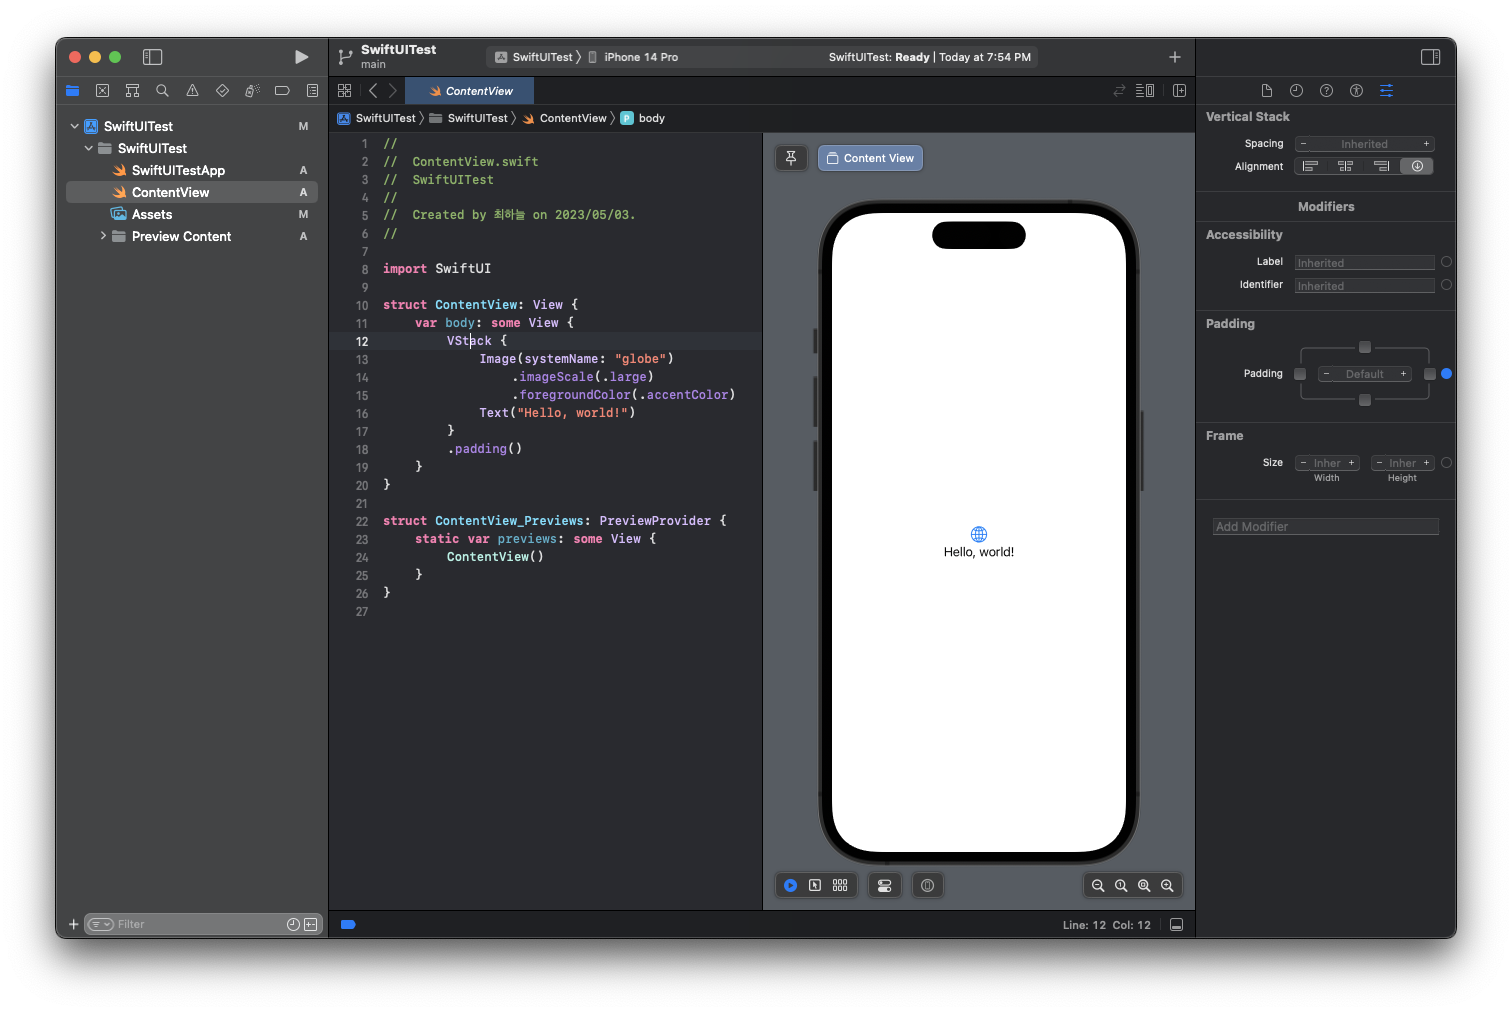Image resolution: width=1512 pixels, height=1012 pixels.
Task: Set VStack alignment to trailing
Action: (1381, 166)
